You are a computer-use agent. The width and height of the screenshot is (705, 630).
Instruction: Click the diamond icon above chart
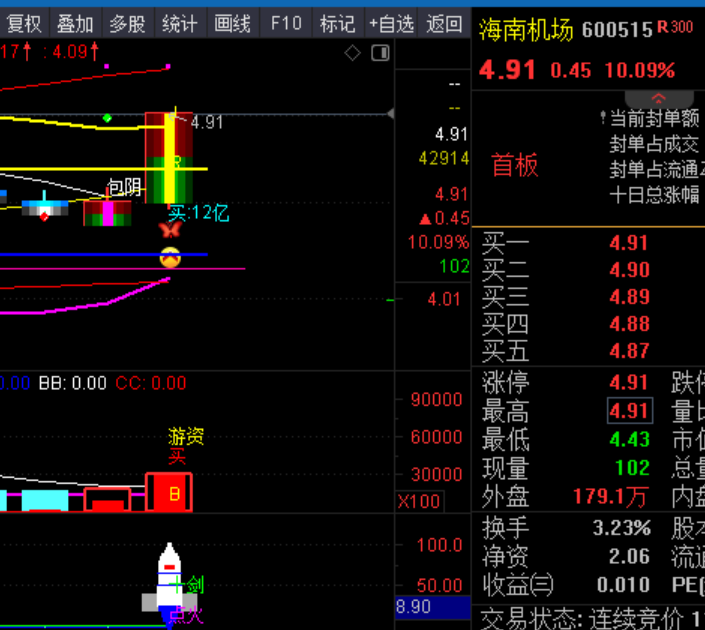tap(352, 53)
